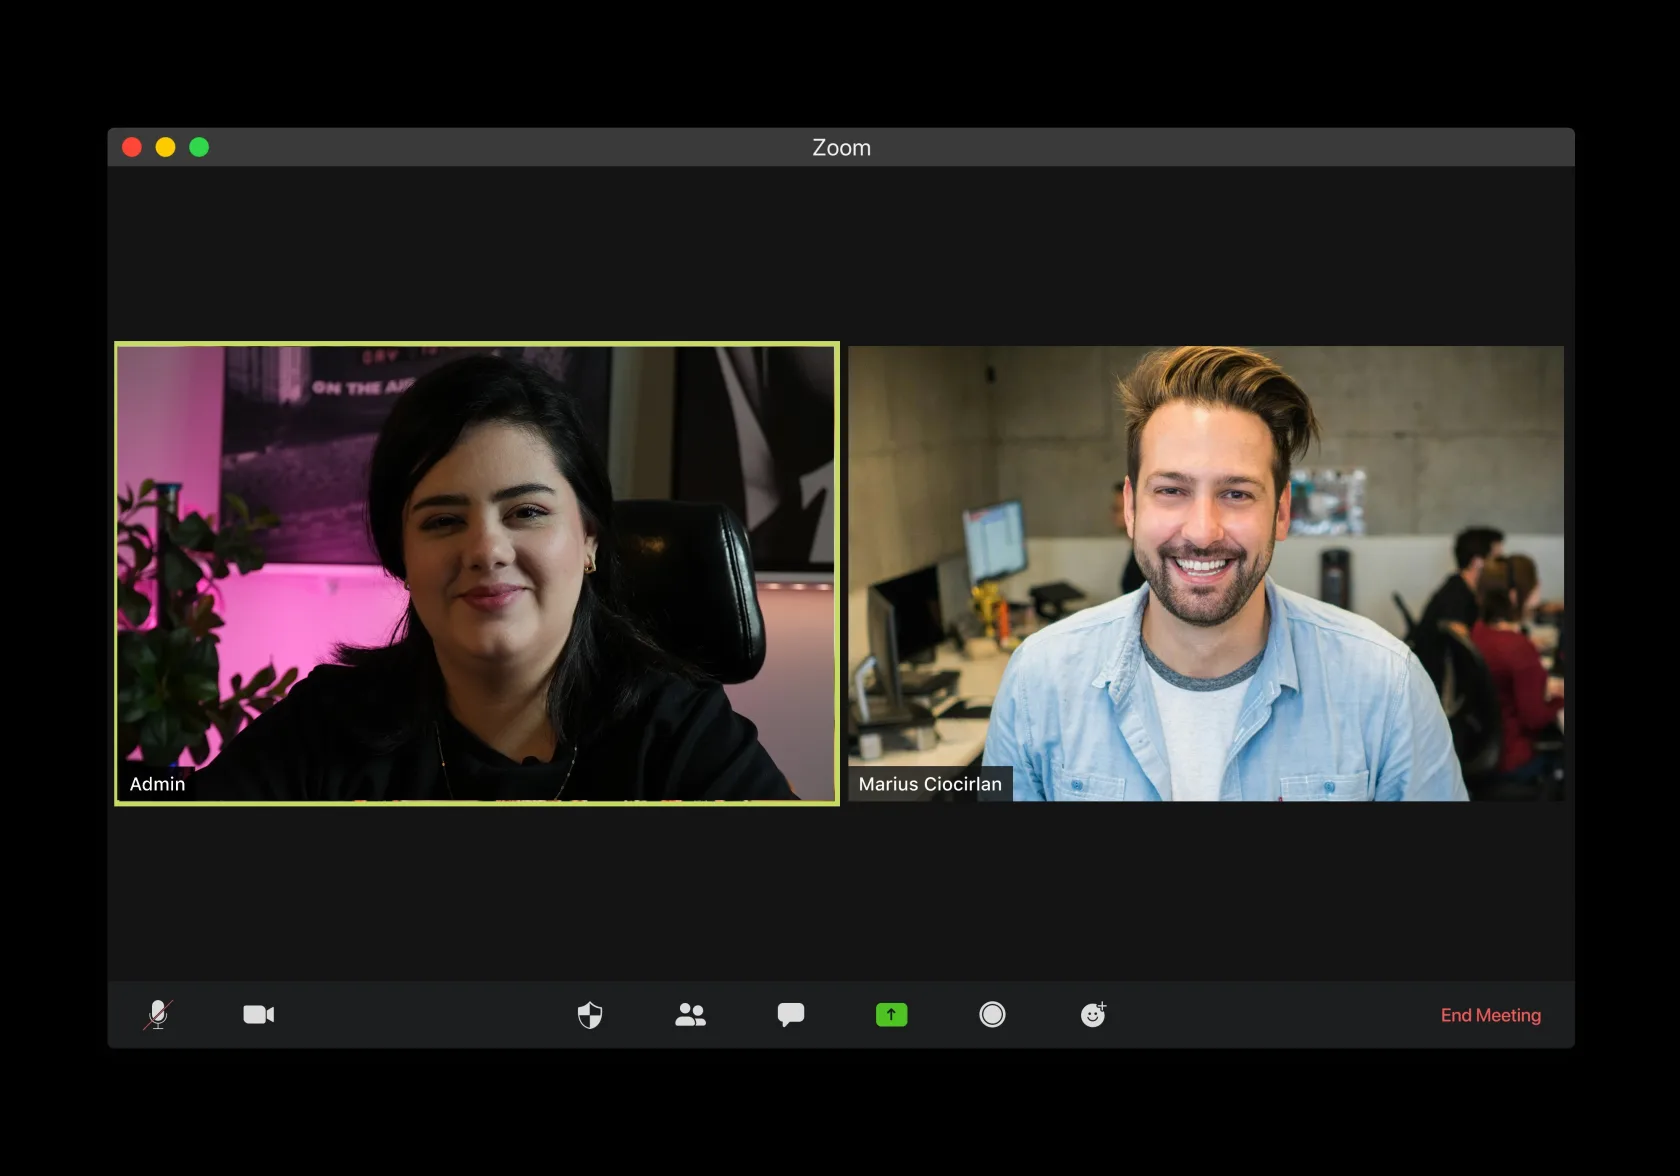Unmute the microphone
Image resolution: width=1680 pixels, height=1176 pixels.
coord(158,1015)
